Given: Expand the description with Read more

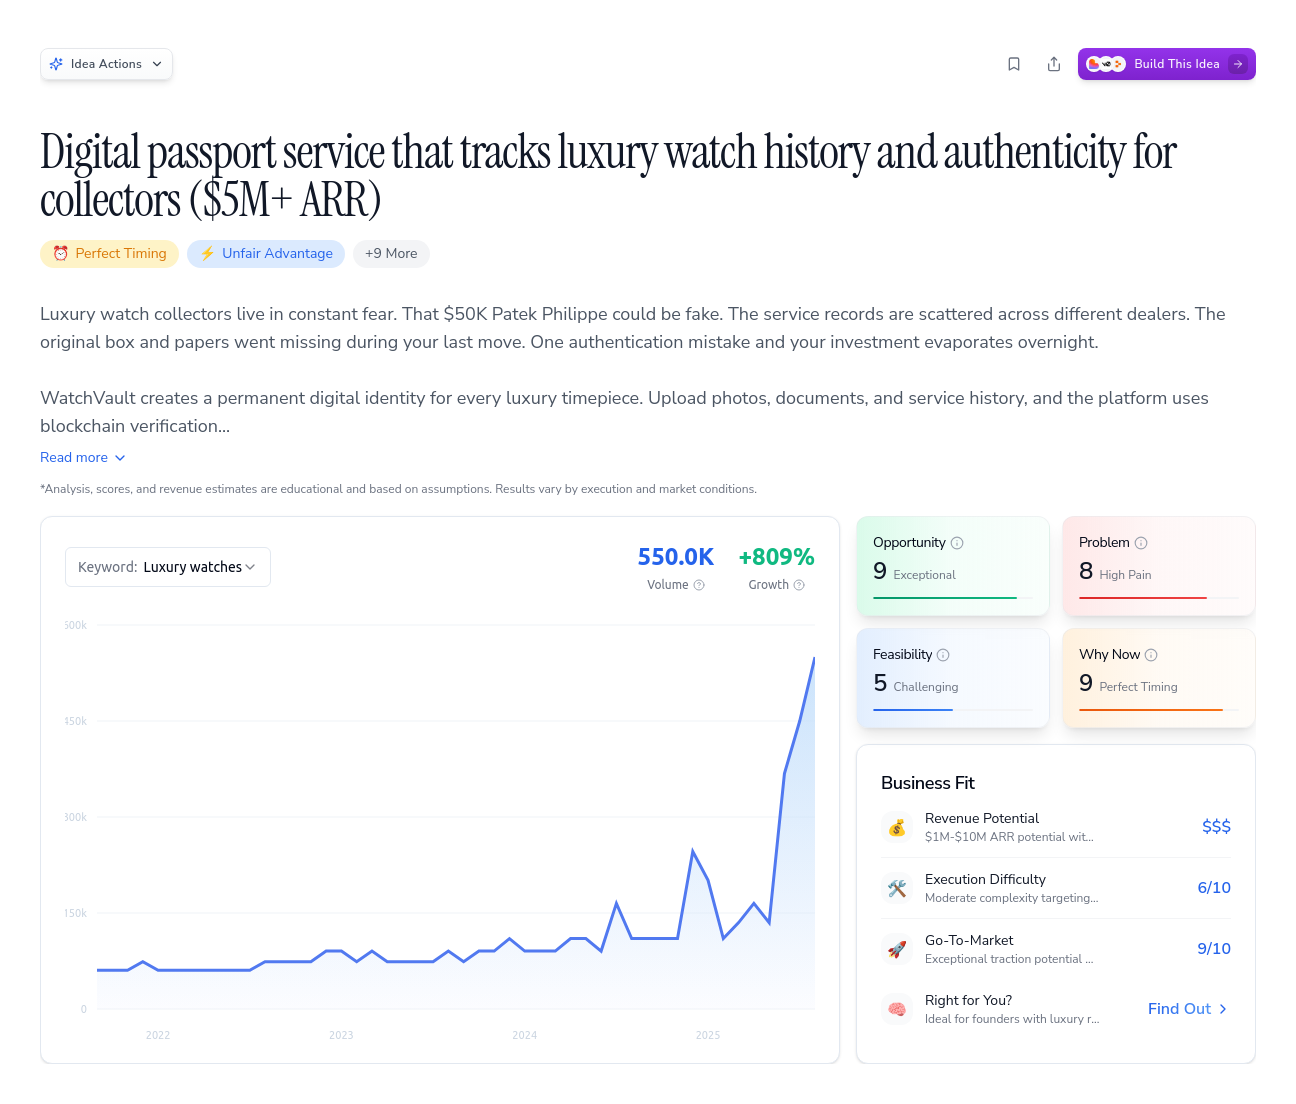Looking at the screenshot, I should tap(83, 457).
